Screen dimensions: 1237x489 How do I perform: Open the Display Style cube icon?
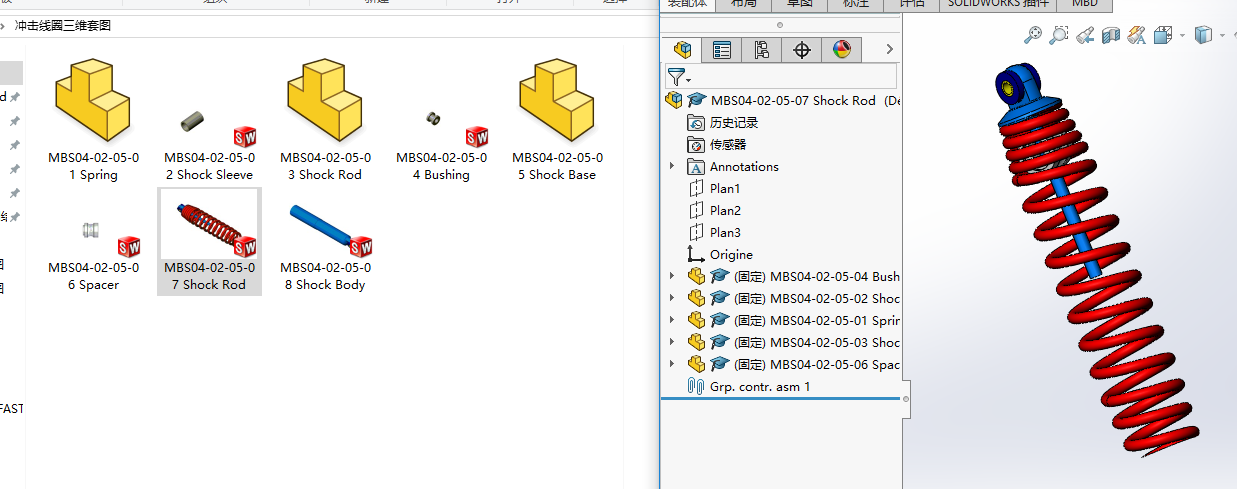click(1203, 36)
